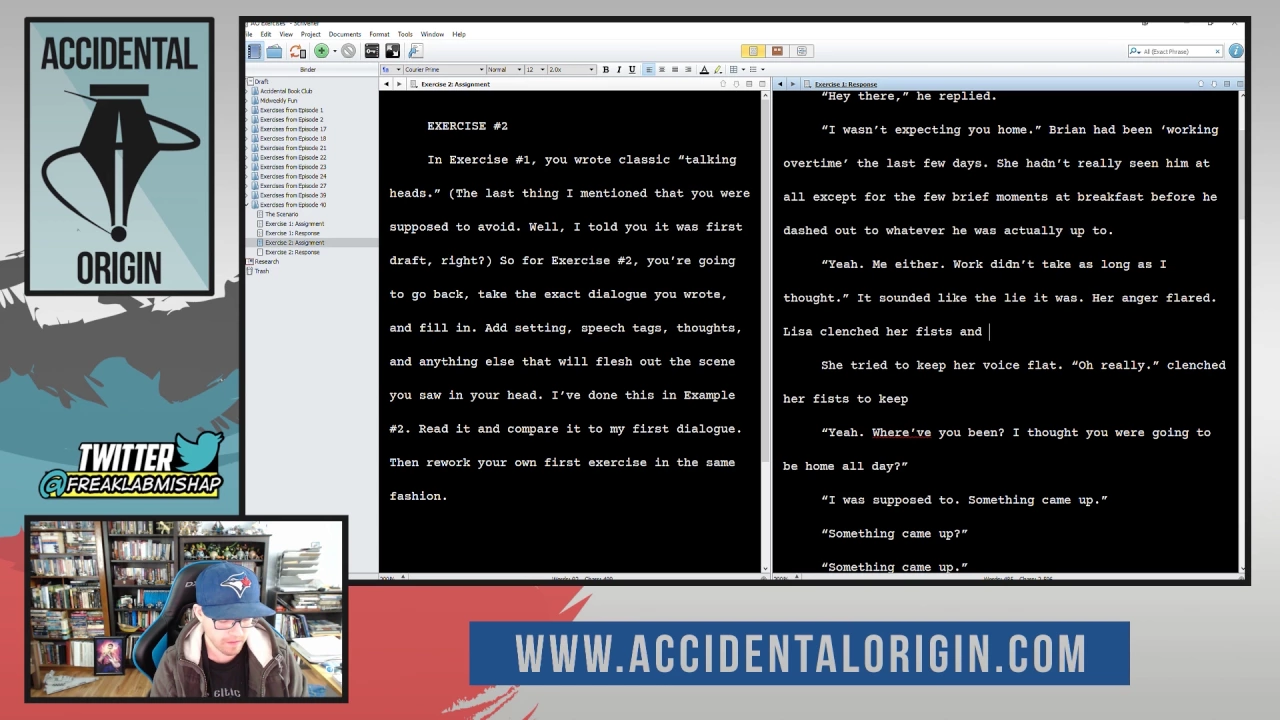Open the View menu
Viewport: 1280px width, 720px height.
point(286,34)
